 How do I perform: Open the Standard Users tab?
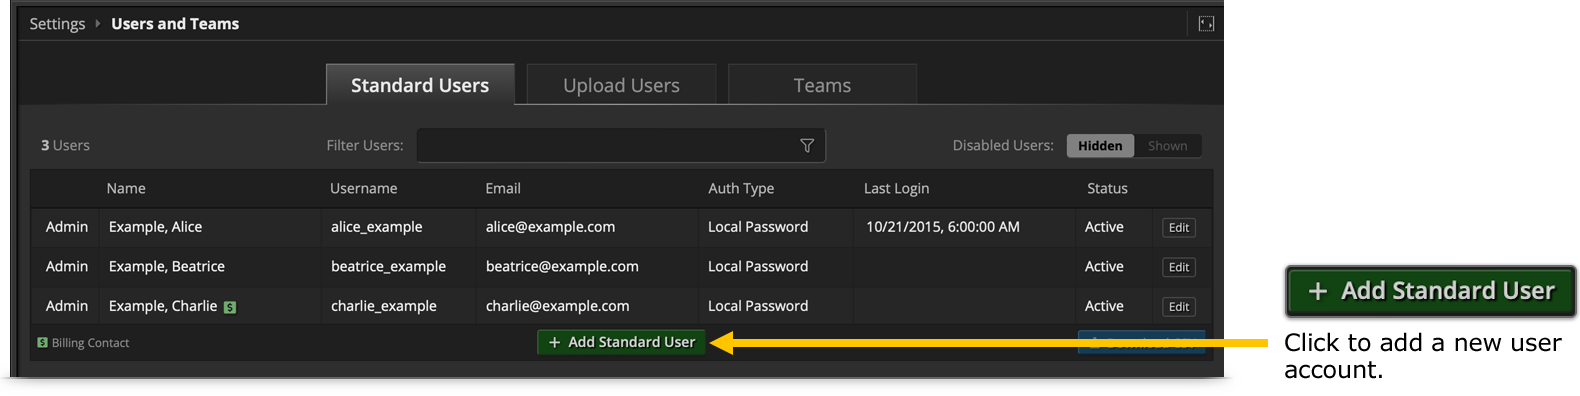click(420, 85)
